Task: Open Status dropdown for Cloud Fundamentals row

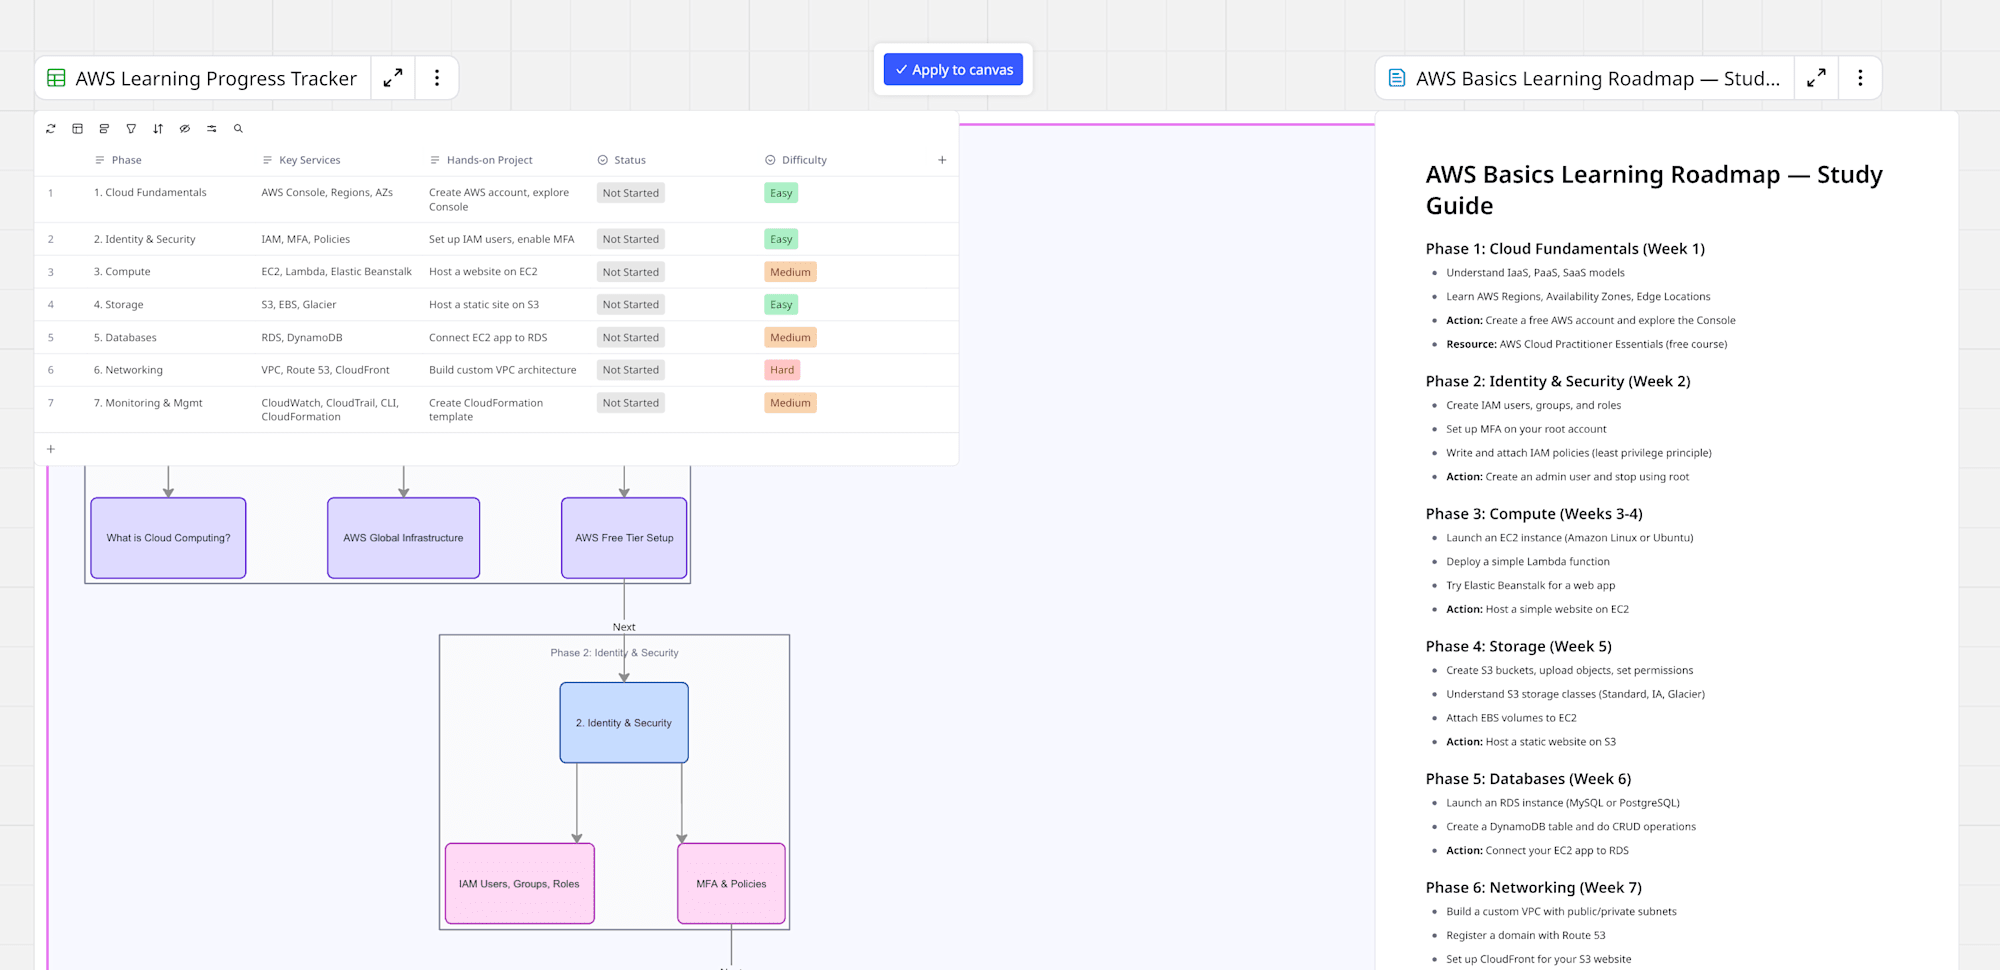Action: 631,193
